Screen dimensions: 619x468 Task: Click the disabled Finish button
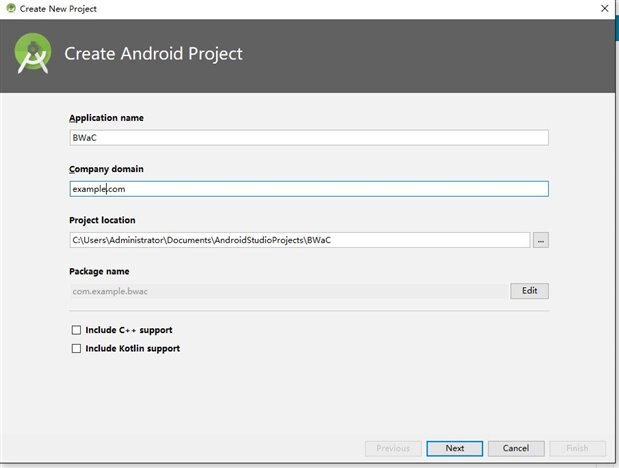click(578, 448)
